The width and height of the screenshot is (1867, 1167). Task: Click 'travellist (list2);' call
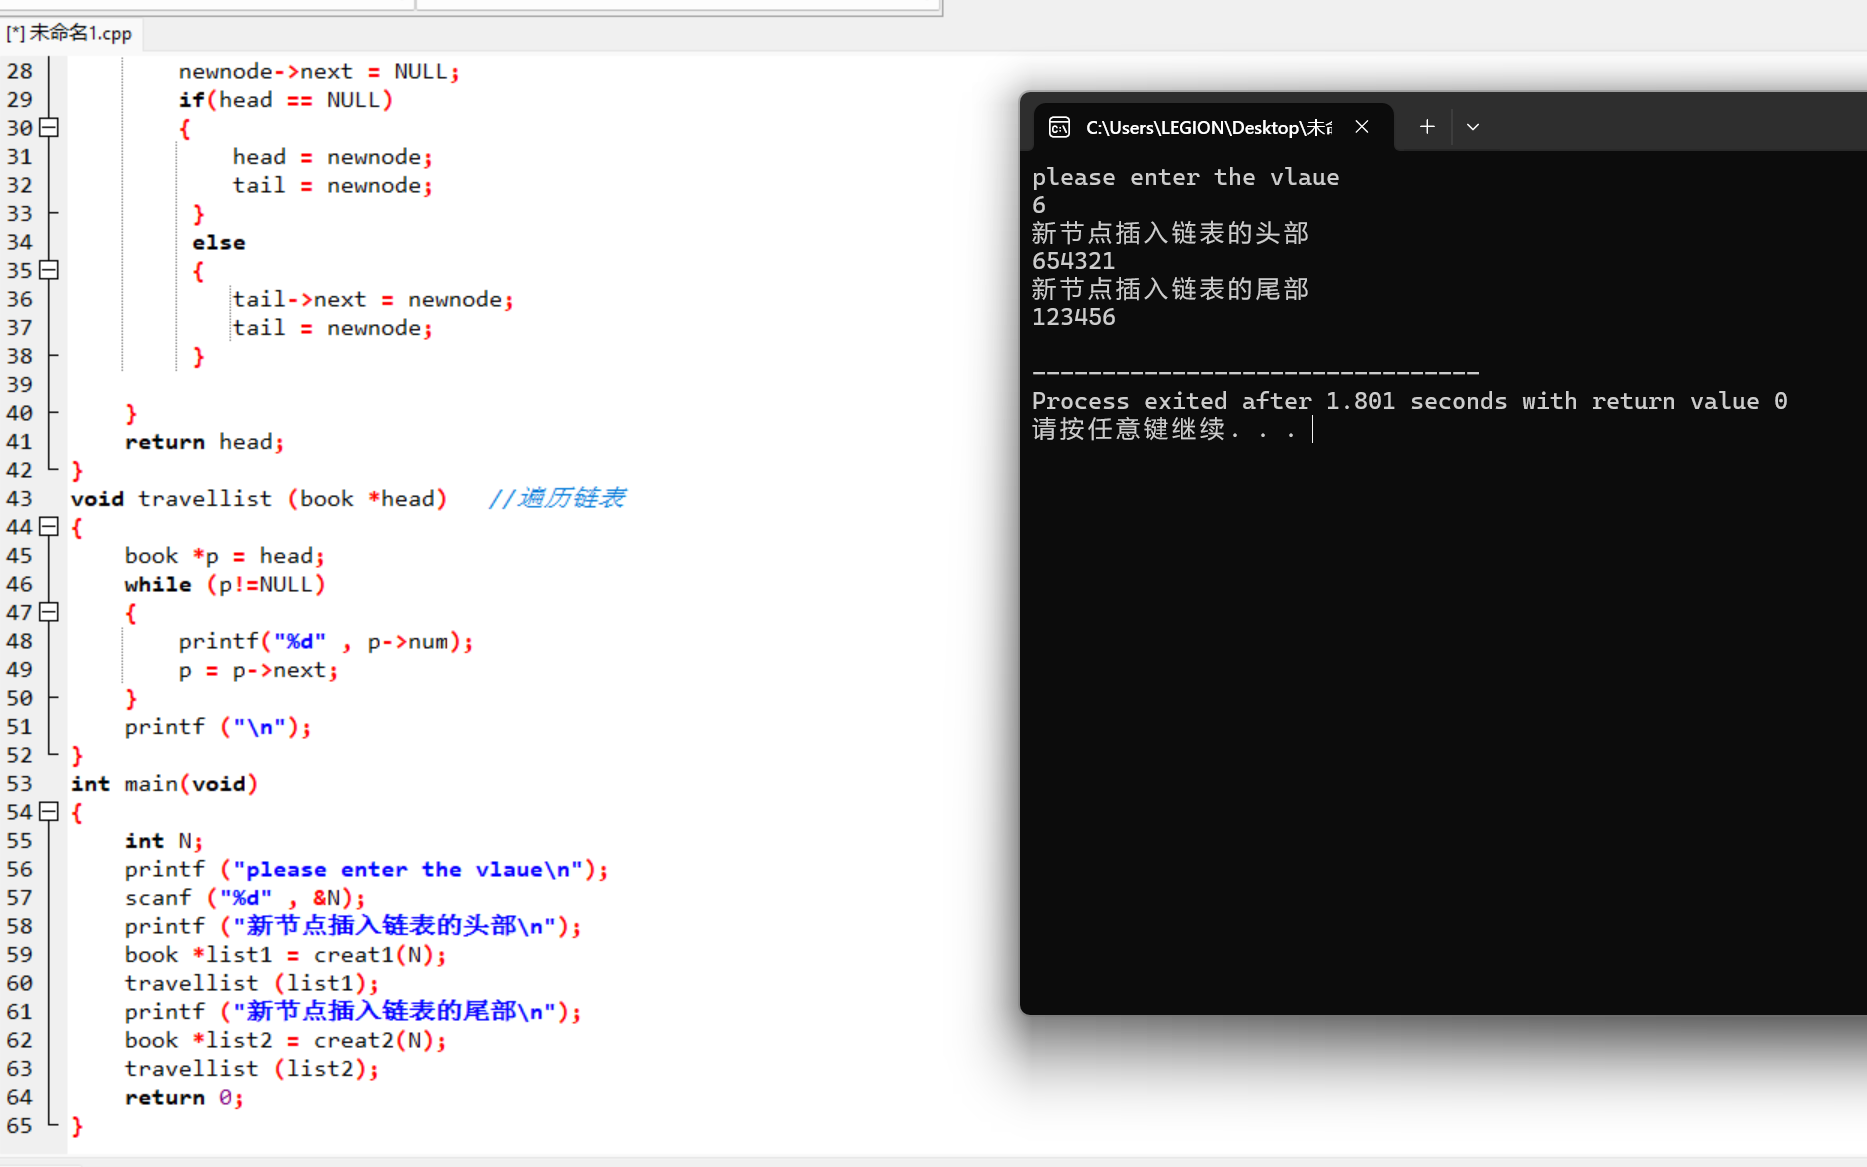click(252, 1069)
